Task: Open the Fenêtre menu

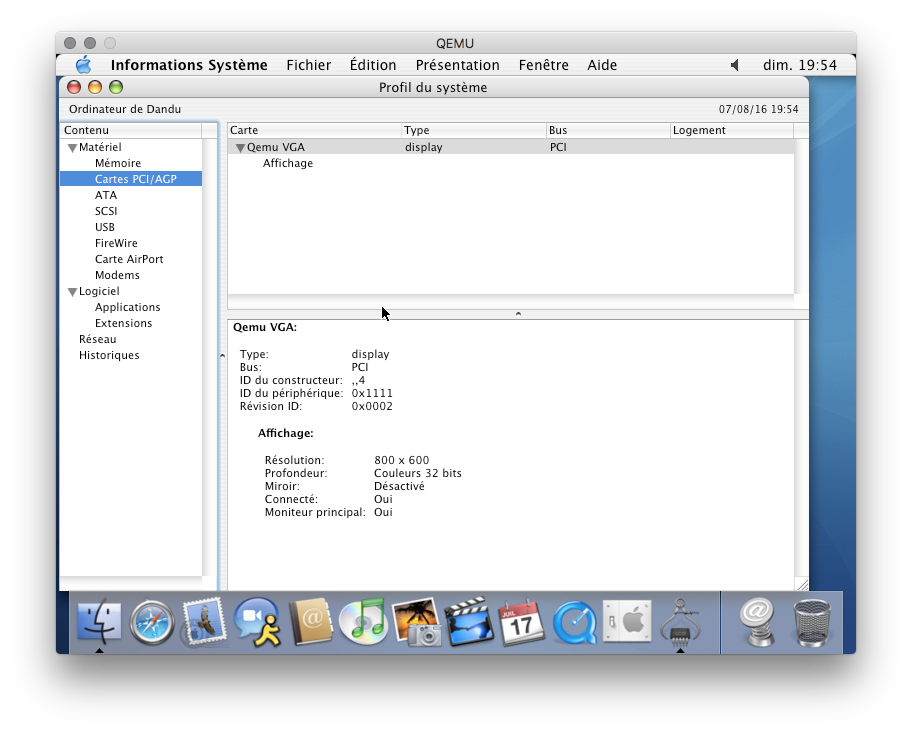Action: click(543, 65)
